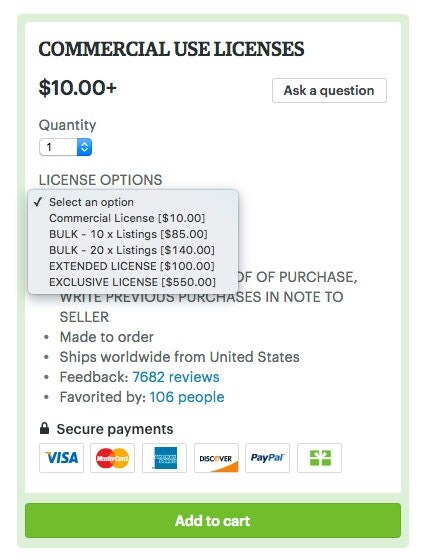Click the $10.00+ price text
This screenshot has width=424, height=559.
[x=78, y=88]
